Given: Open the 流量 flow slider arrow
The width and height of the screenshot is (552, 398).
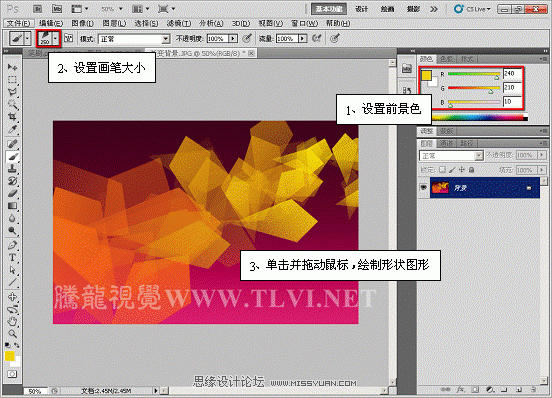Looking at the screenshot, I should click(302, 38).
